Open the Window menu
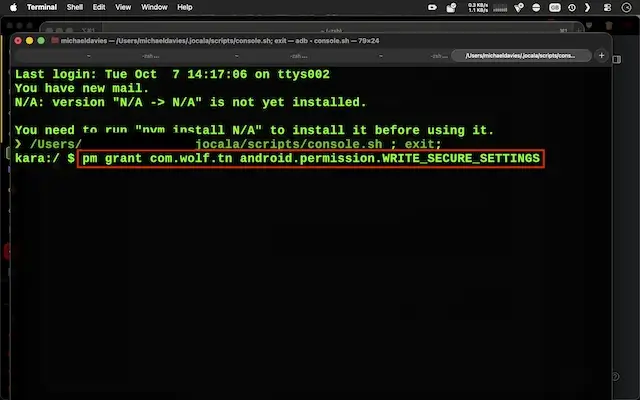 (x=154, y=7)
